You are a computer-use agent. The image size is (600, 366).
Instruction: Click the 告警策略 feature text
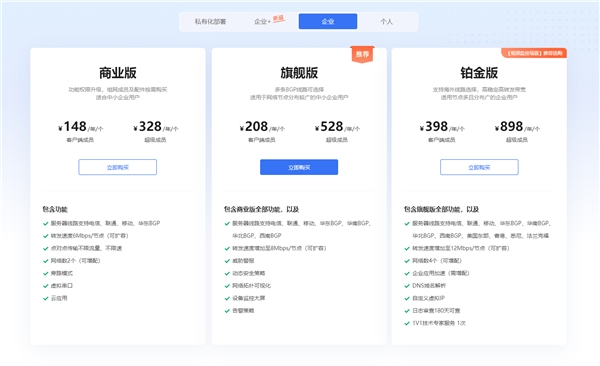243,310
